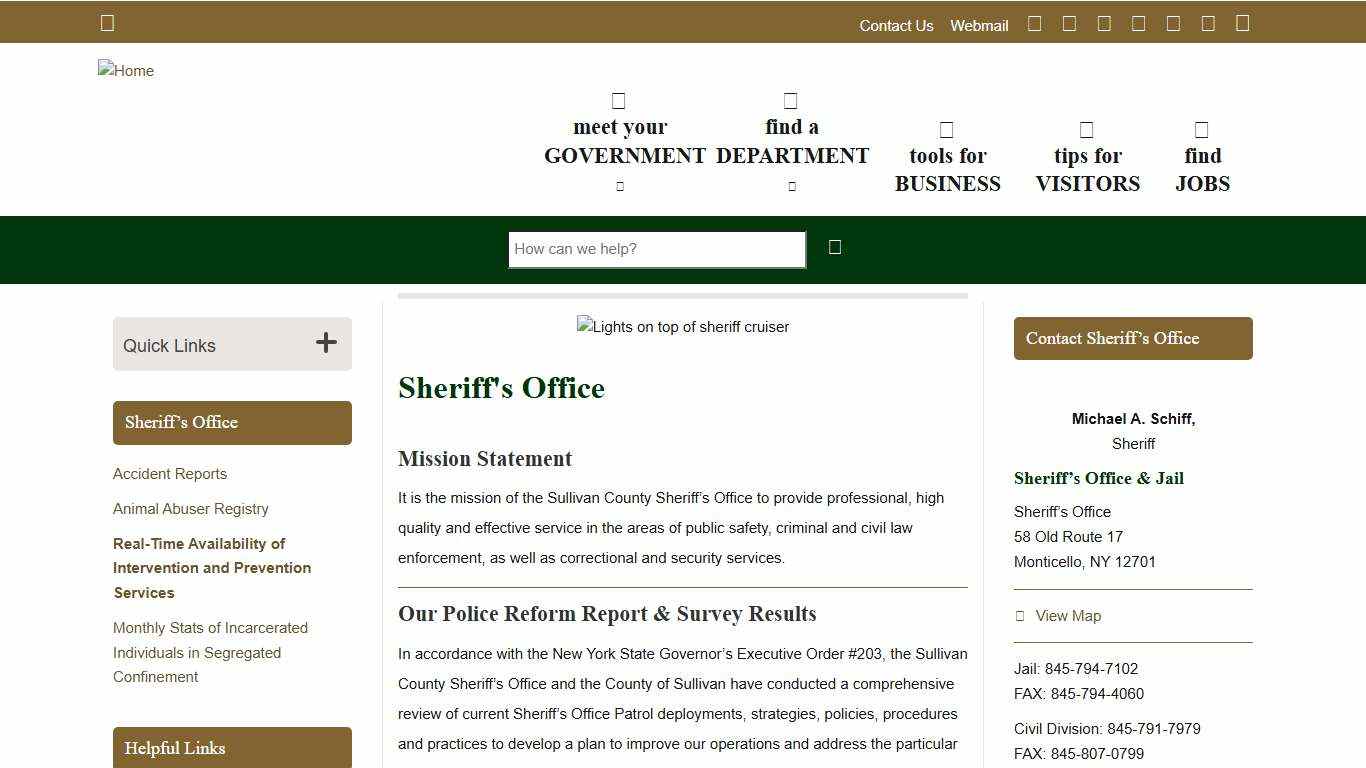Open the dropdown under meet your GOVERNMENT
Viewport: 1366px width, 768px height.
[x=618, y=185]
